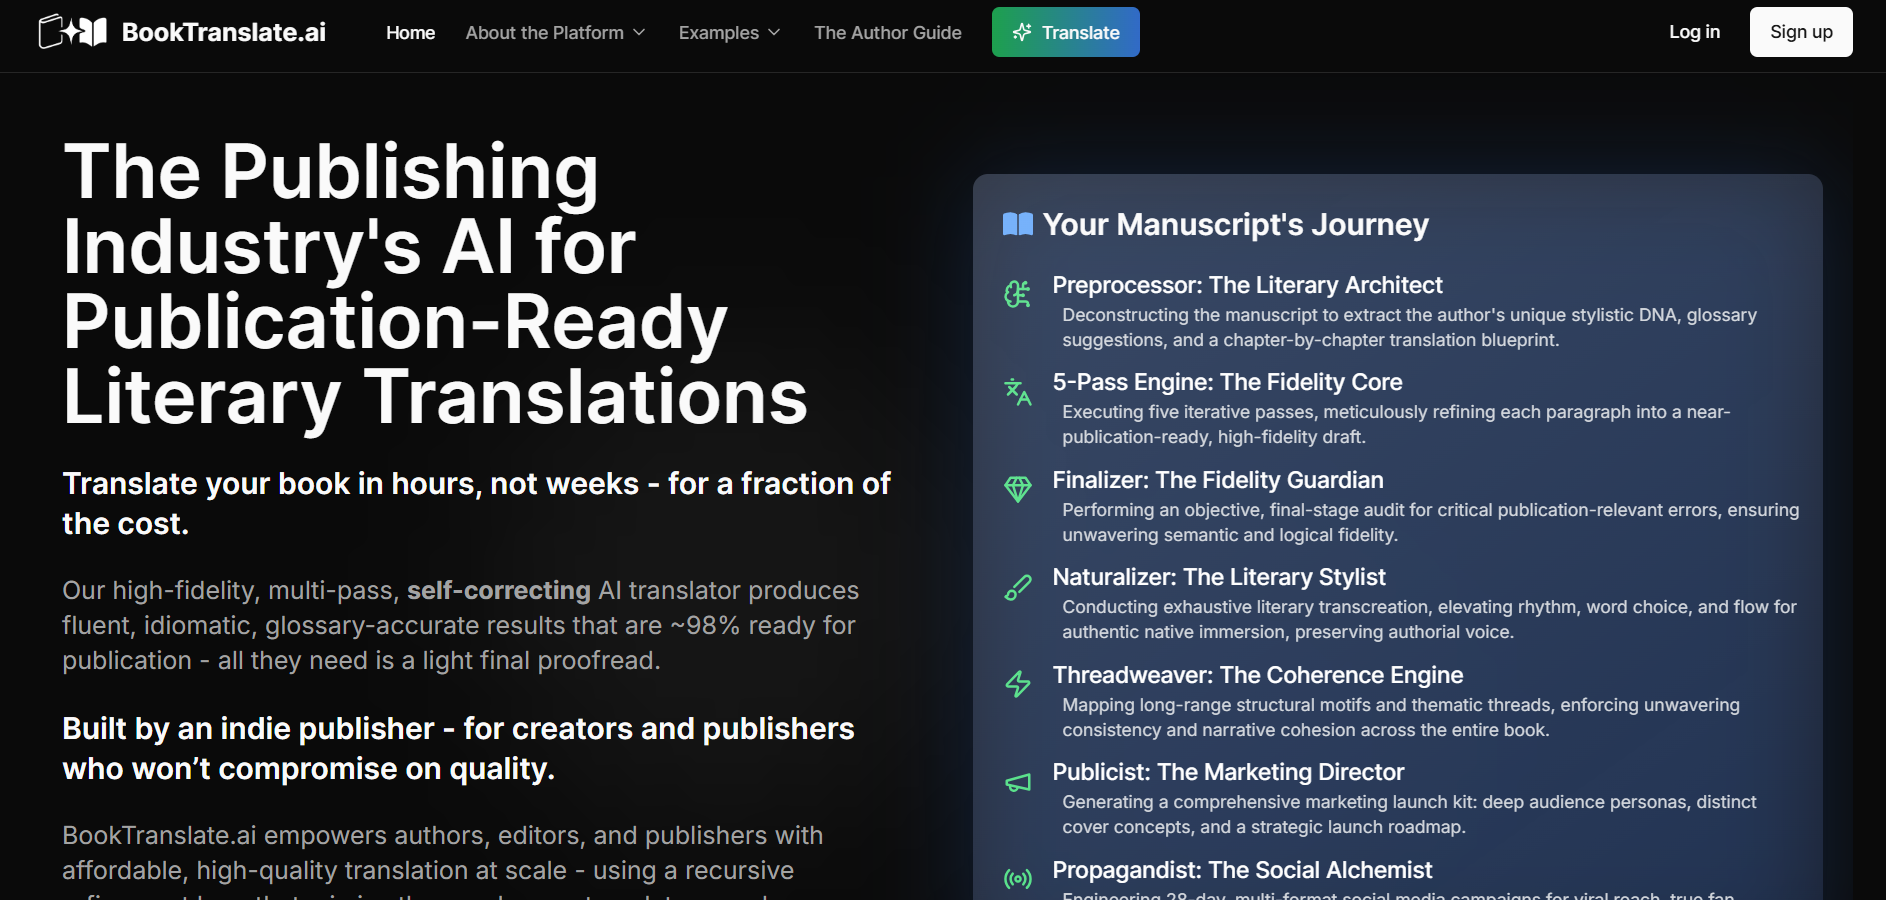The width and height of the screenshot is (1886, 900).
Task: Select 'Finalizer: The Fidelity Guardian' heading
Action: (x=1218, y=480)
